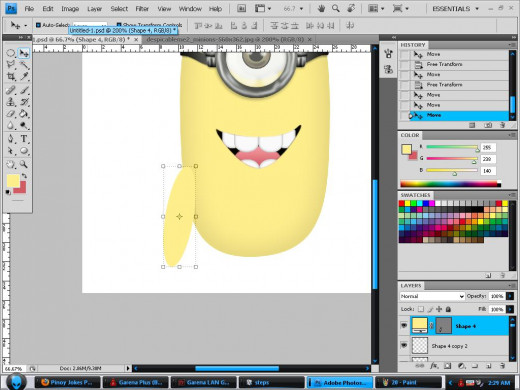Image resolution: width=520 pixels, height=390 pixels.
Task: Select the Elliptical Marquee tool
Action: [x=11, y=53]
